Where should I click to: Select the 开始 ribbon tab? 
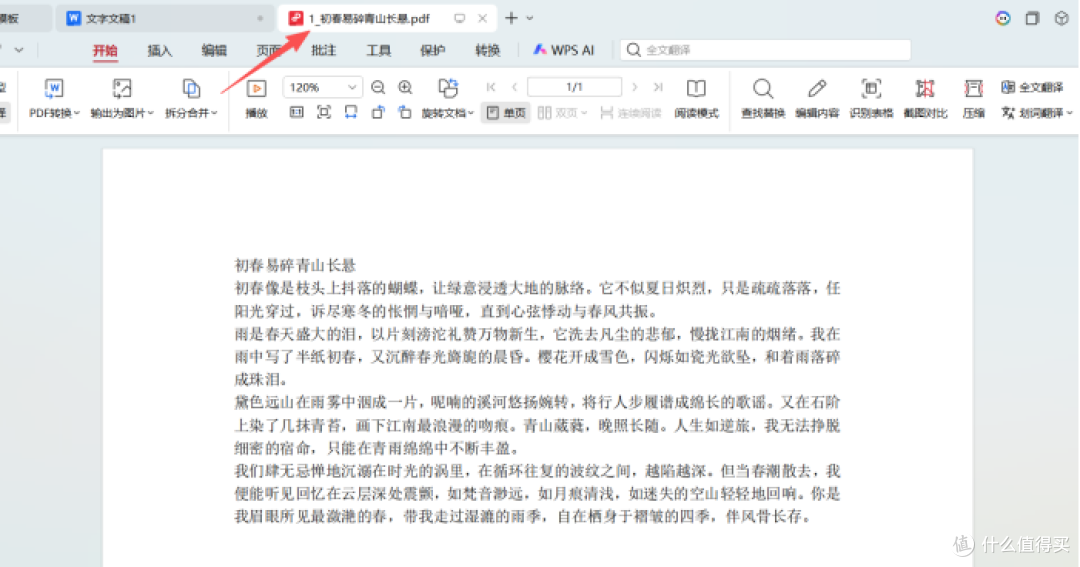(105, 50)
